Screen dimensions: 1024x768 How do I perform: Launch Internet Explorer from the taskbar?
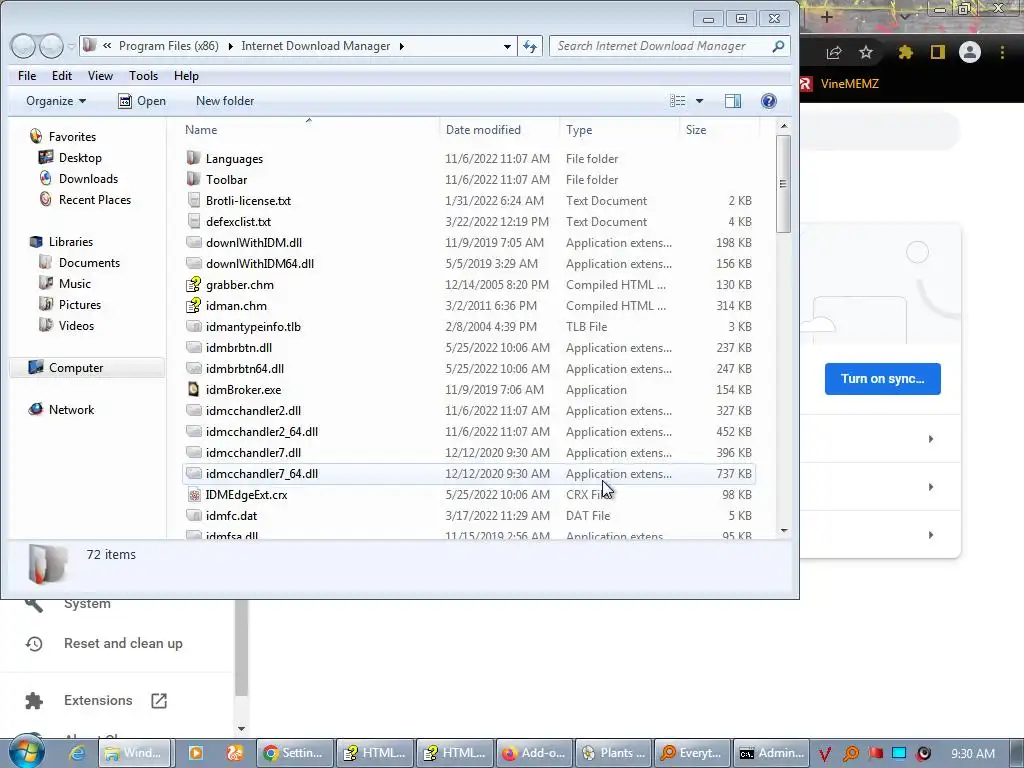[77, 753]
